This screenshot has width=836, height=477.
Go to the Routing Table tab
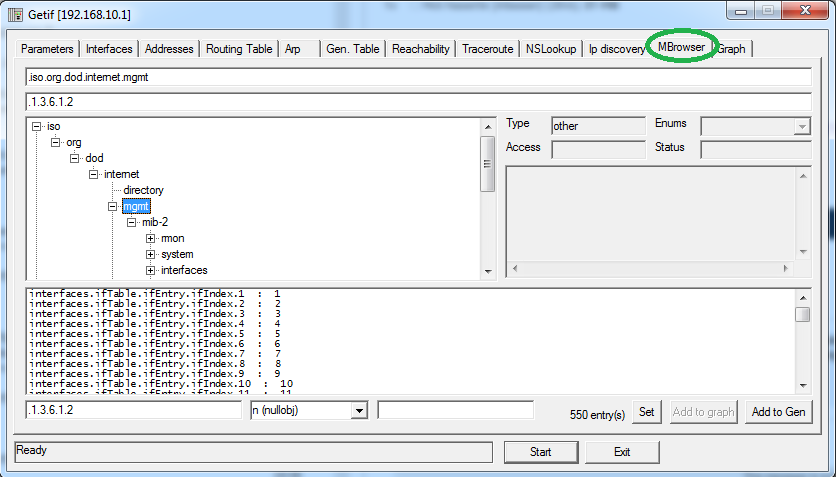click(239, 49)
